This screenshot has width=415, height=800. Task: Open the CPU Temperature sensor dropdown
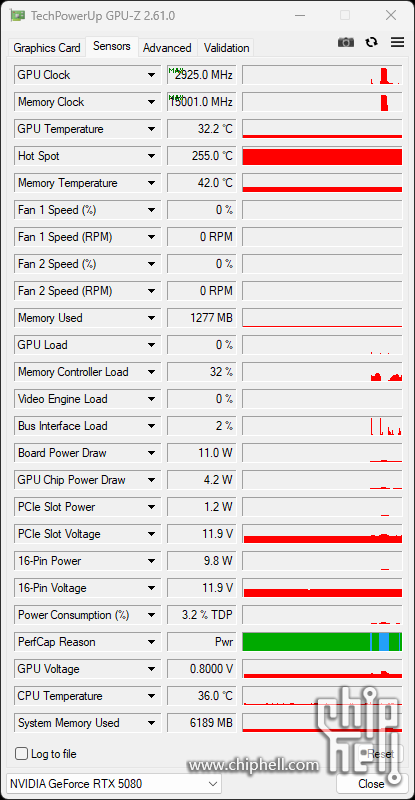point(151,696)
